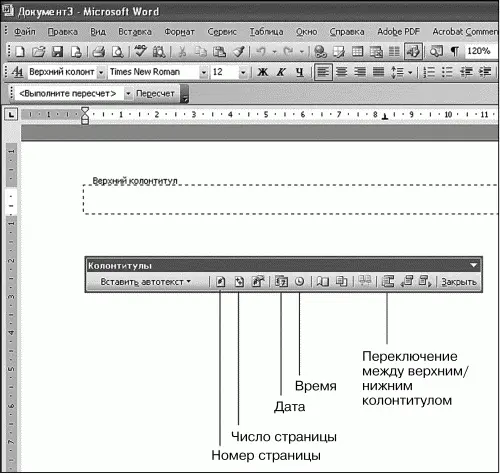This screenshot has width=500, height=474.
Task: Switch between header and footer
Action: pos(387,282)
